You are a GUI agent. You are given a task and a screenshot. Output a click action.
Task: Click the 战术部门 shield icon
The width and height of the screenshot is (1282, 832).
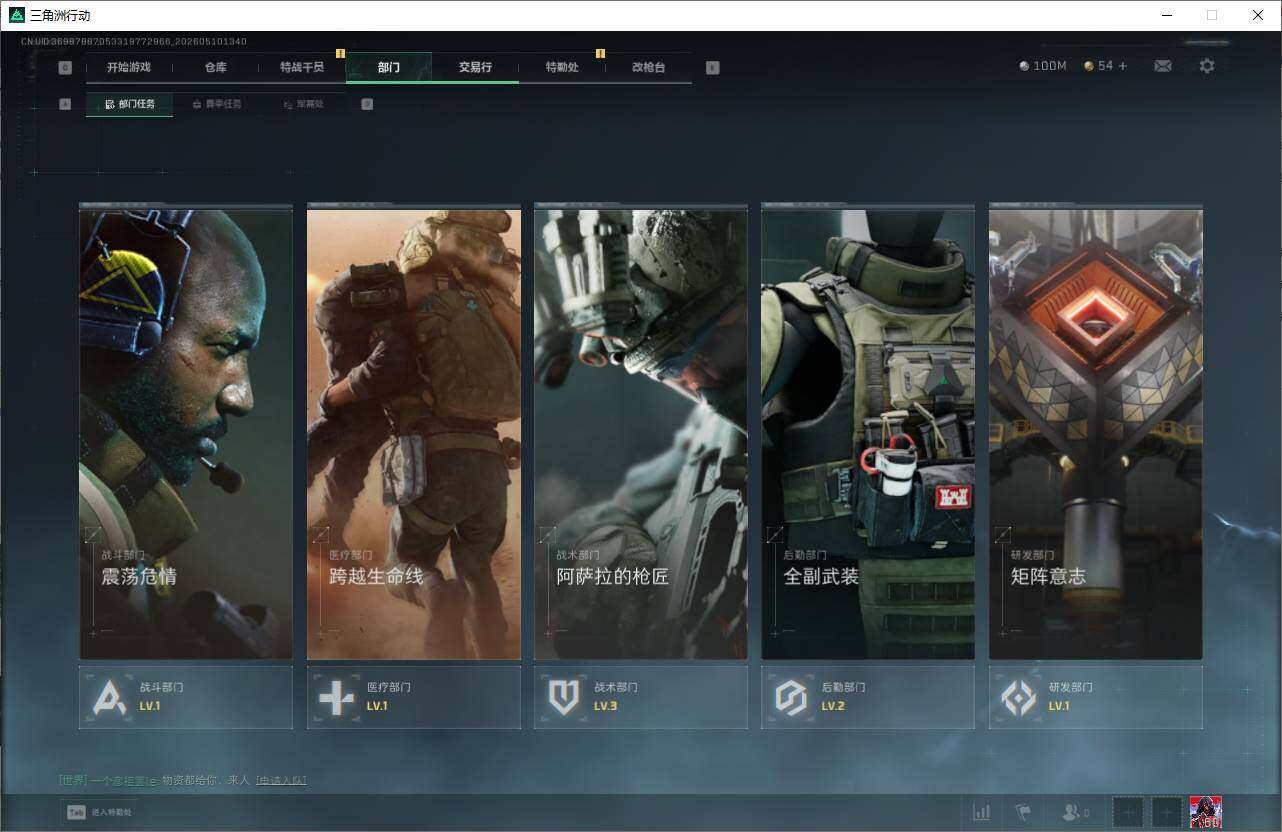pyautogui.click(x=564, y=697)
